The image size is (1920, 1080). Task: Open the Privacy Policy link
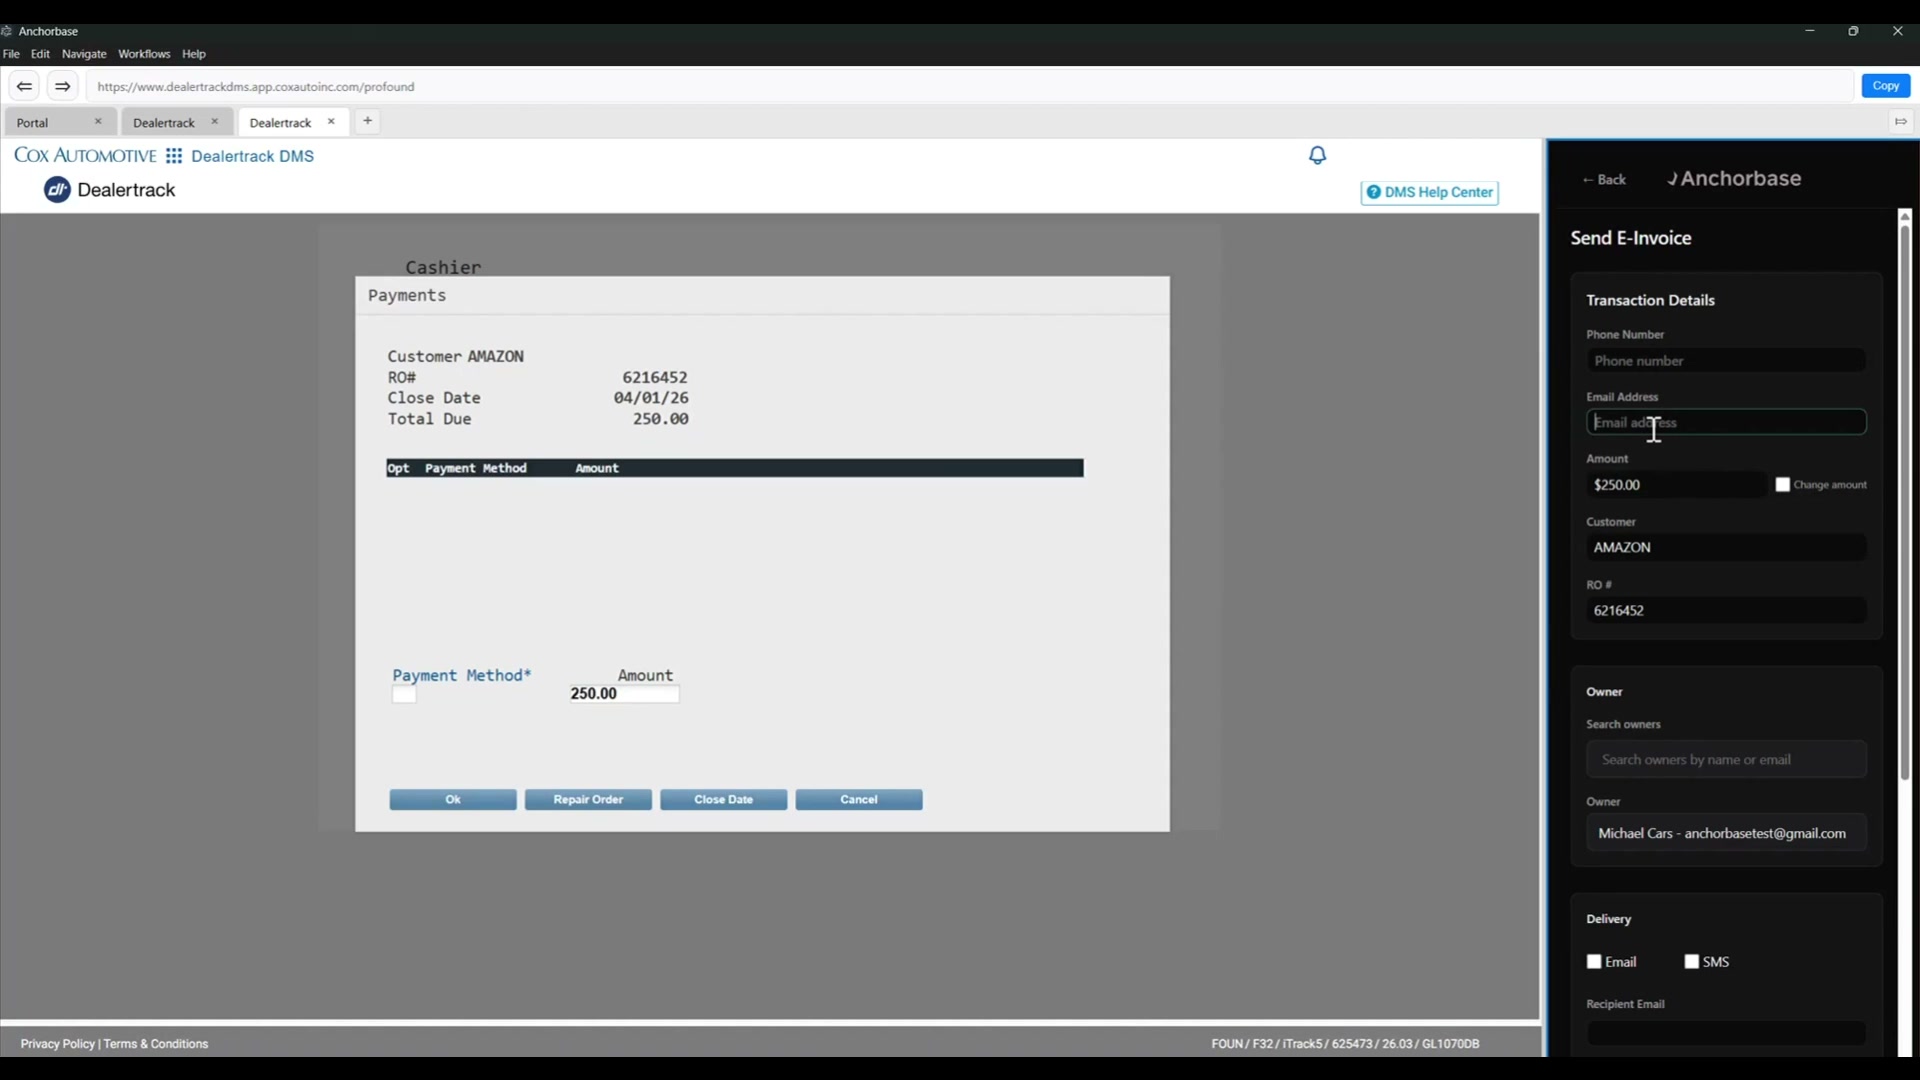tap(57, 1044)
